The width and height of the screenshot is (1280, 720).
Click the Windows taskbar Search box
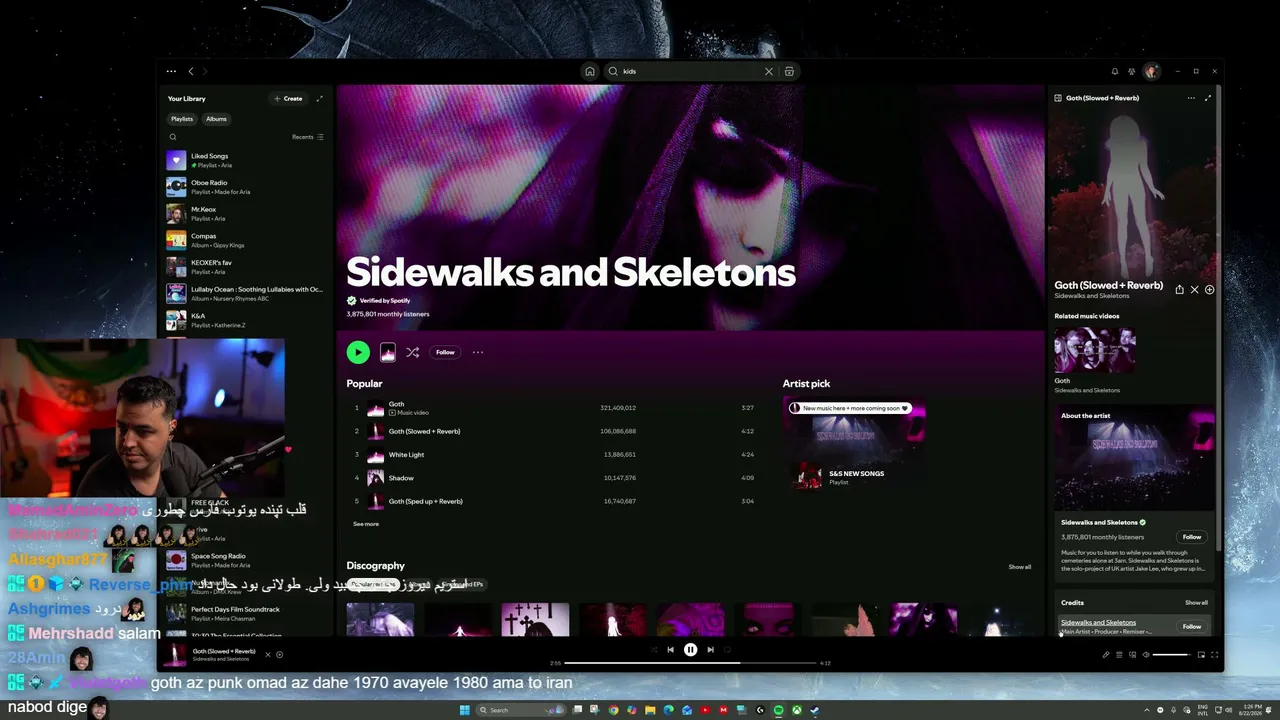pyautogui.click(x=519, y=710)
